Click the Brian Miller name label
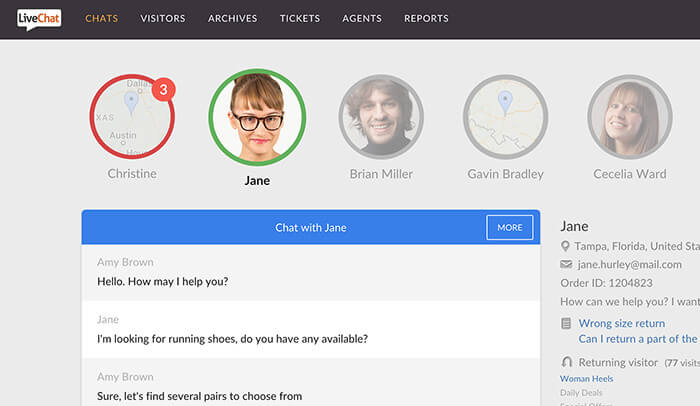Viewport: 700px width, 406px height. coord(381,174)
